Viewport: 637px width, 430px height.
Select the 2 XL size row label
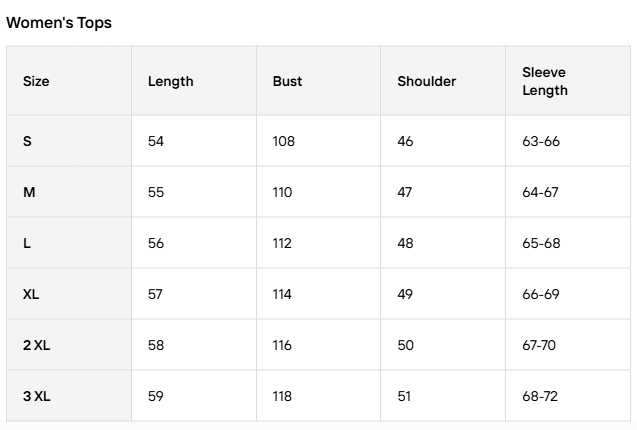[x=36, y=345]
